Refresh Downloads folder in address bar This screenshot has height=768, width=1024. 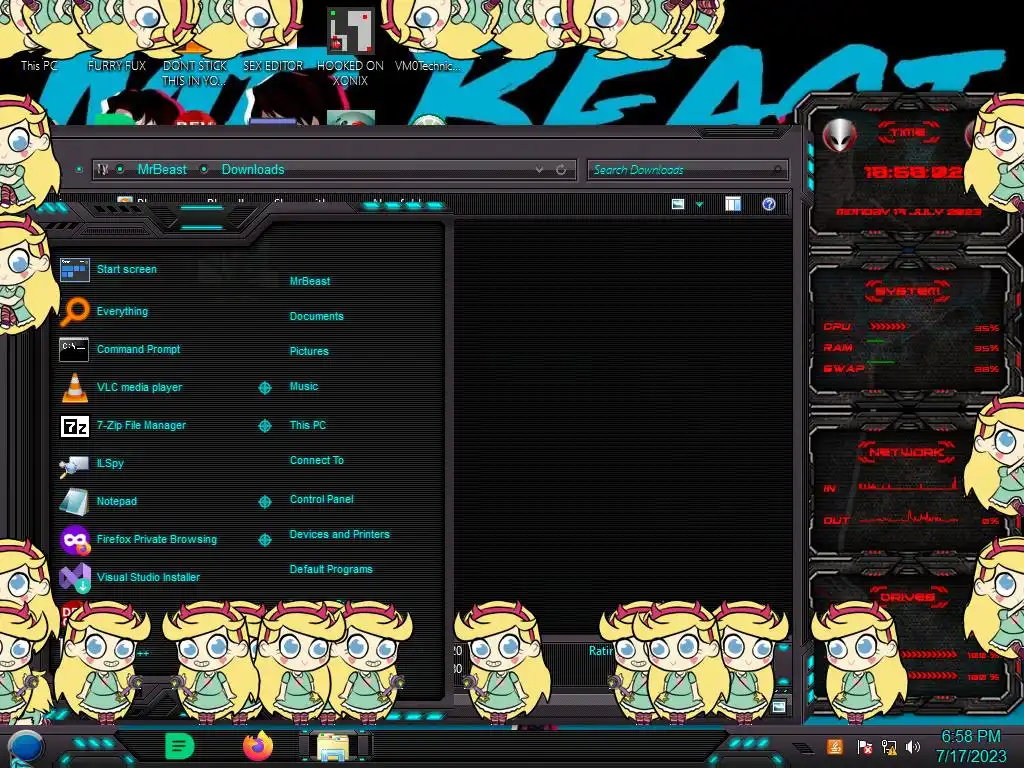[x=561, y=170]
